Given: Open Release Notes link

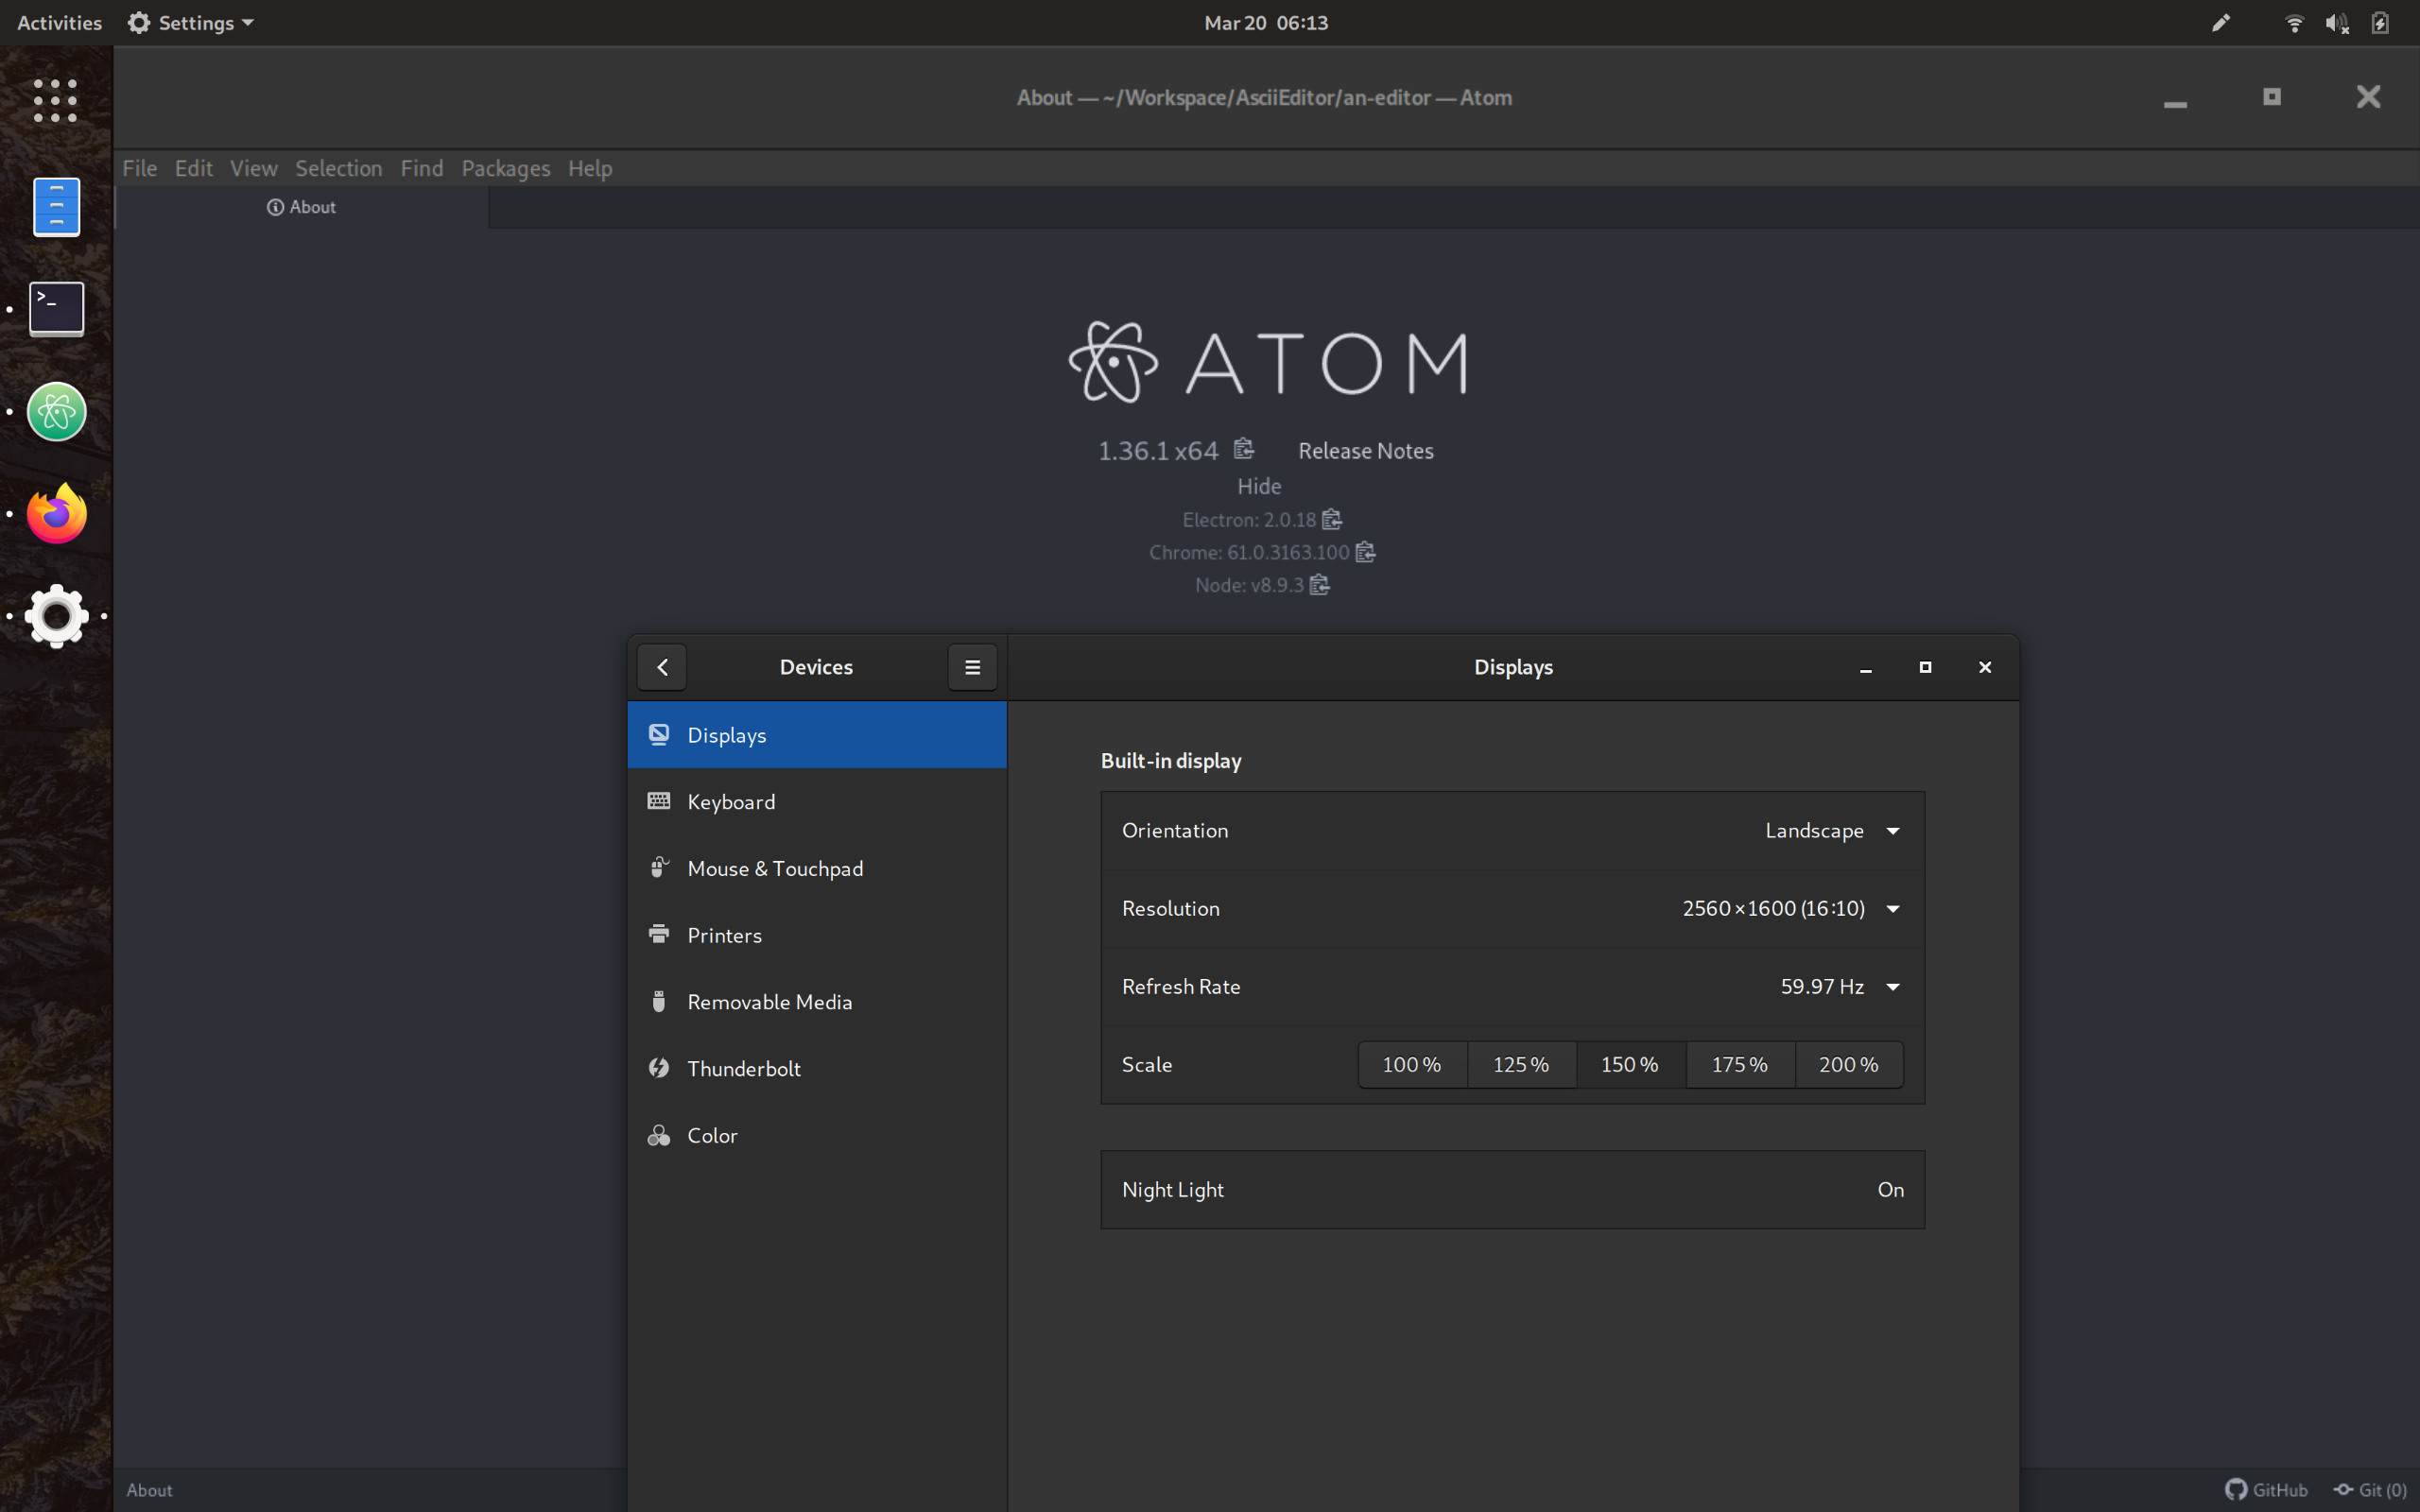Looking at the screenshot, I should pos(1365,451).
